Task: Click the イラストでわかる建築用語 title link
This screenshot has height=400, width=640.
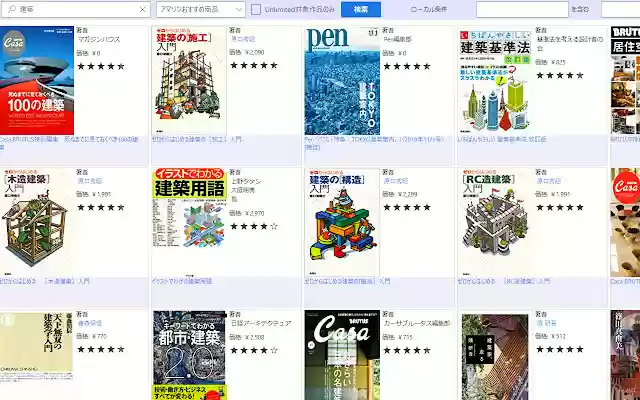Action: coord(182,281)
